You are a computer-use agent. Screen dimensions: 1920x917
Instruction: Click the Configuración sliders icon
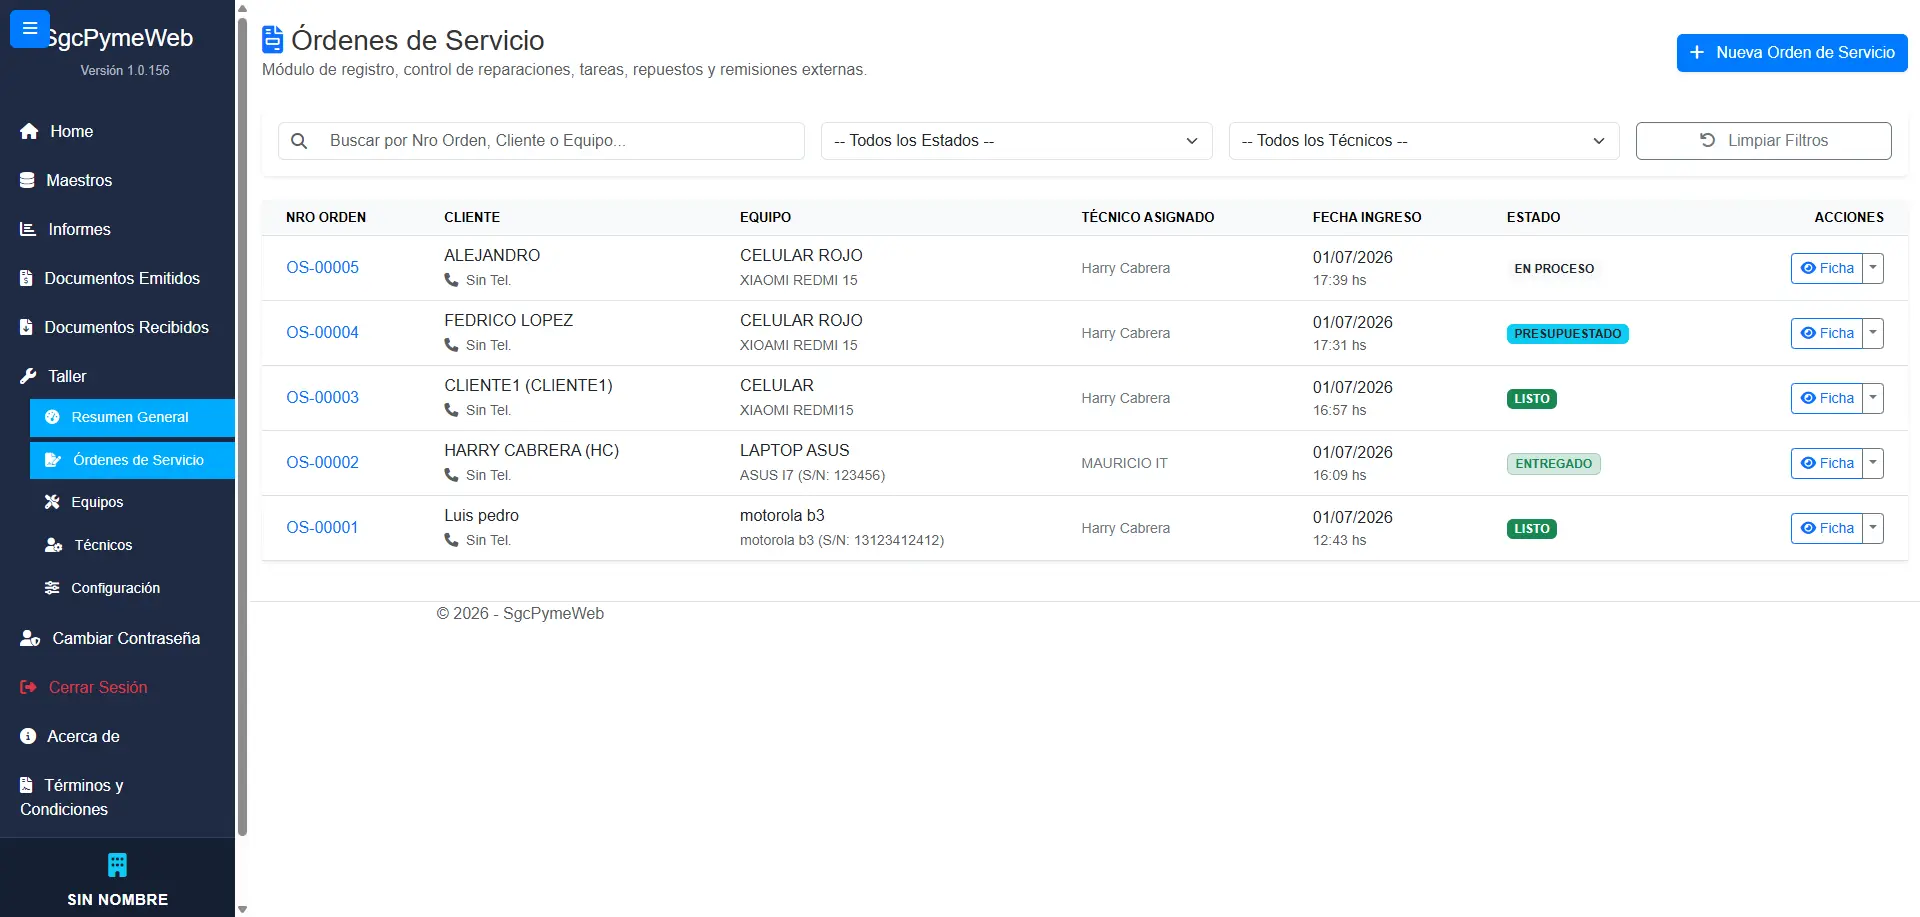coord(53,589)
